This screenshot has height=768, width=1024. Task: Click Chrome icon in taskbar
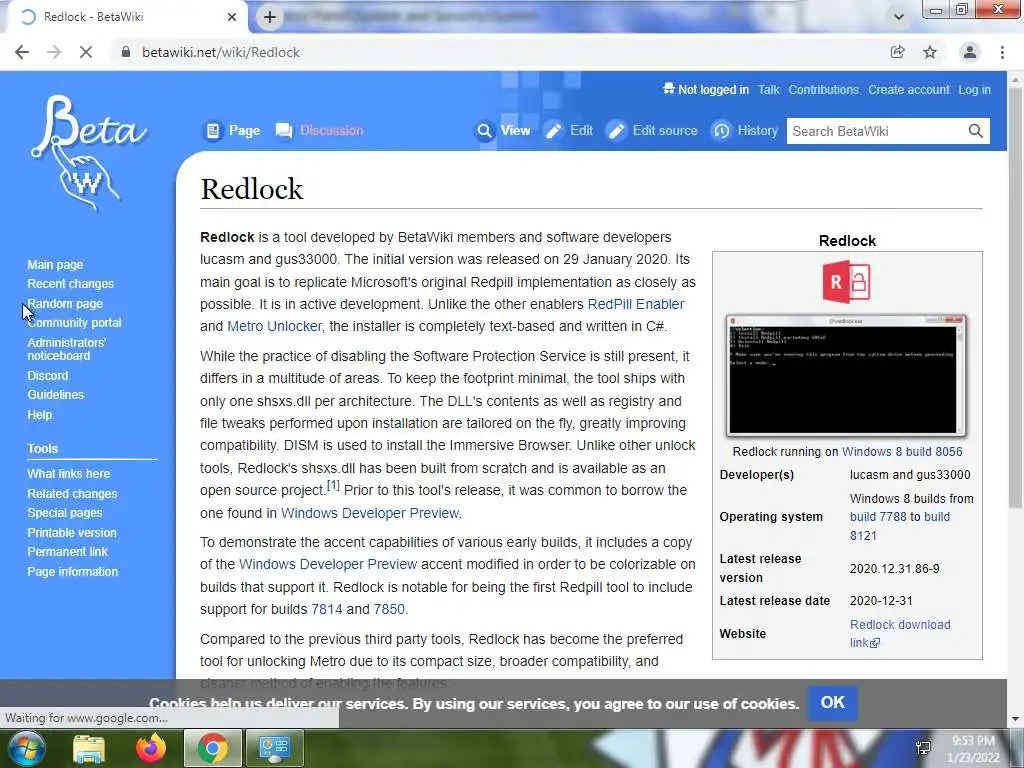tap(213, 748)
